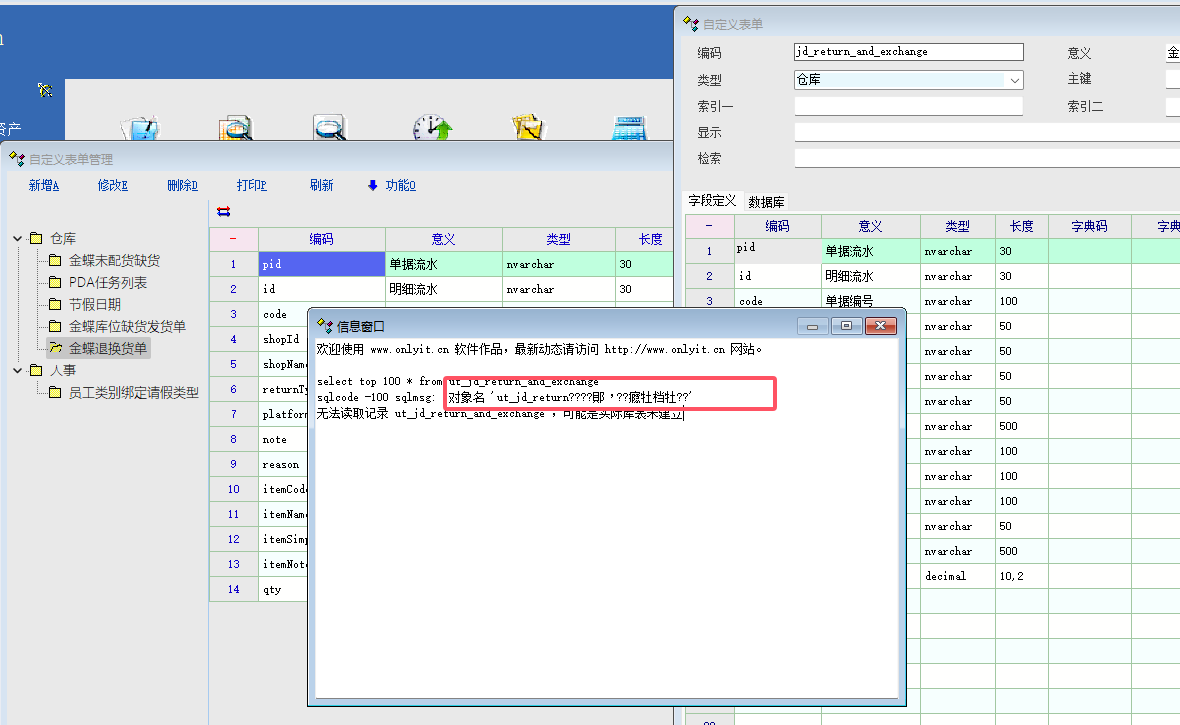Select the PDA任务列表 tree item
The image size is (1180, 725).
pos(107,282)
